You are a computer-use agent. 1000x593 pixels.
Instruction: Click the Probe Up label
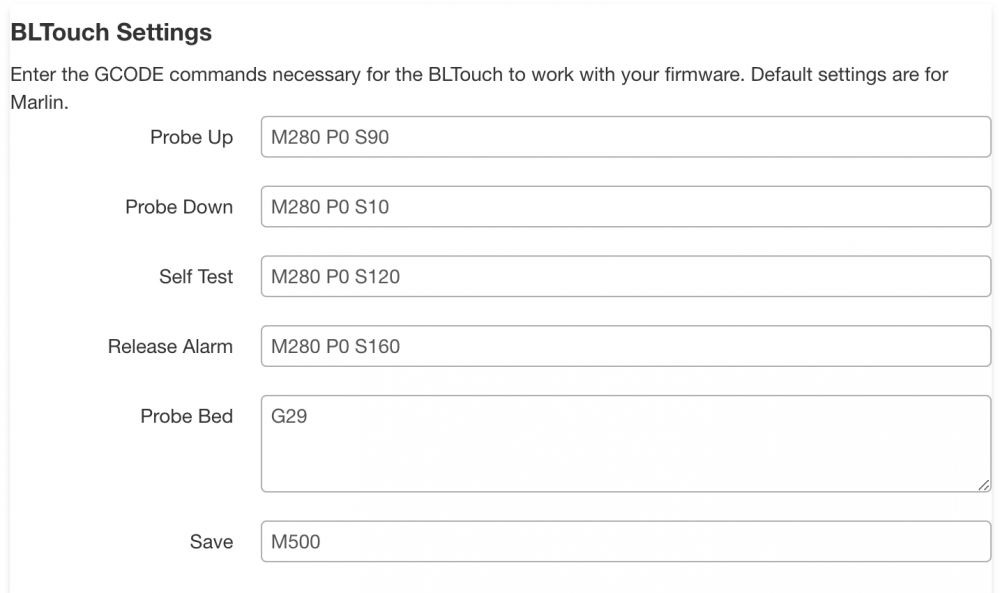tap(191, 138)
